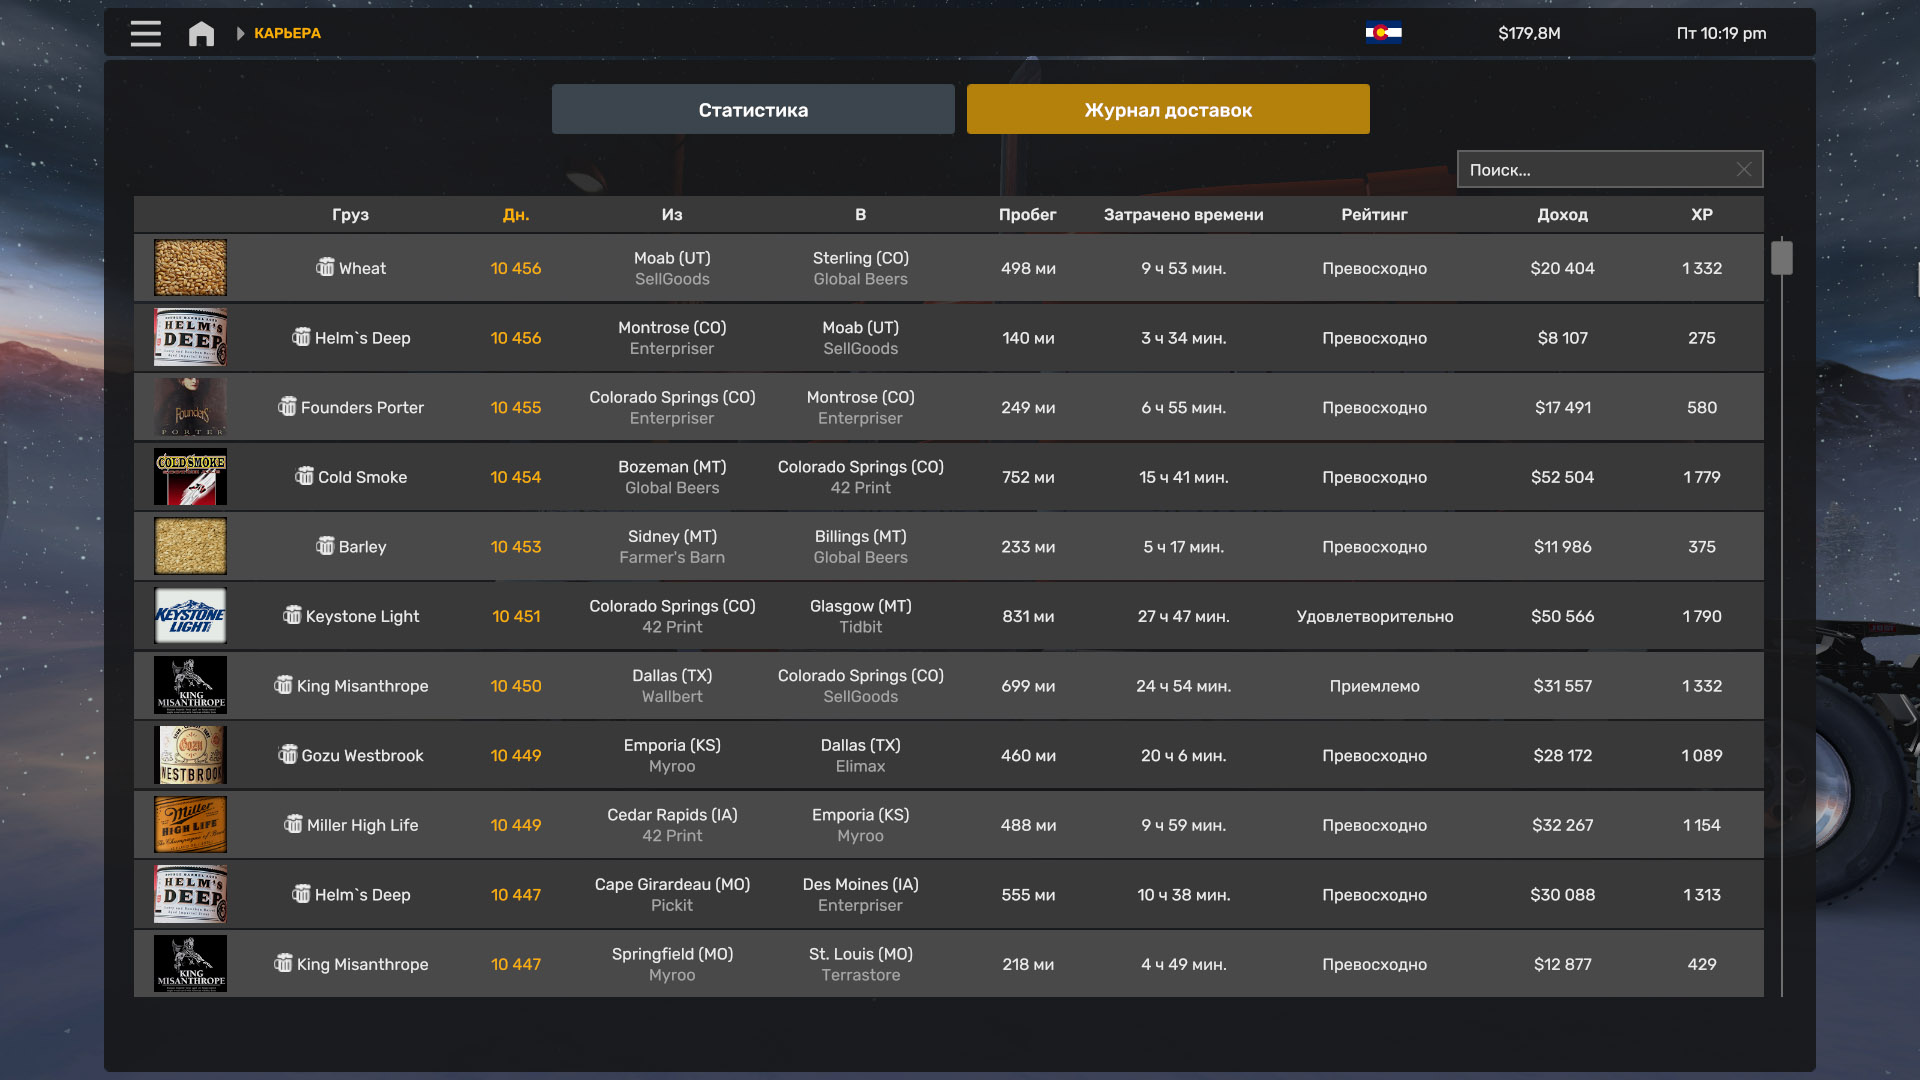
Task: Switch to the Статистика tab
Action: (x=753, y=110)
